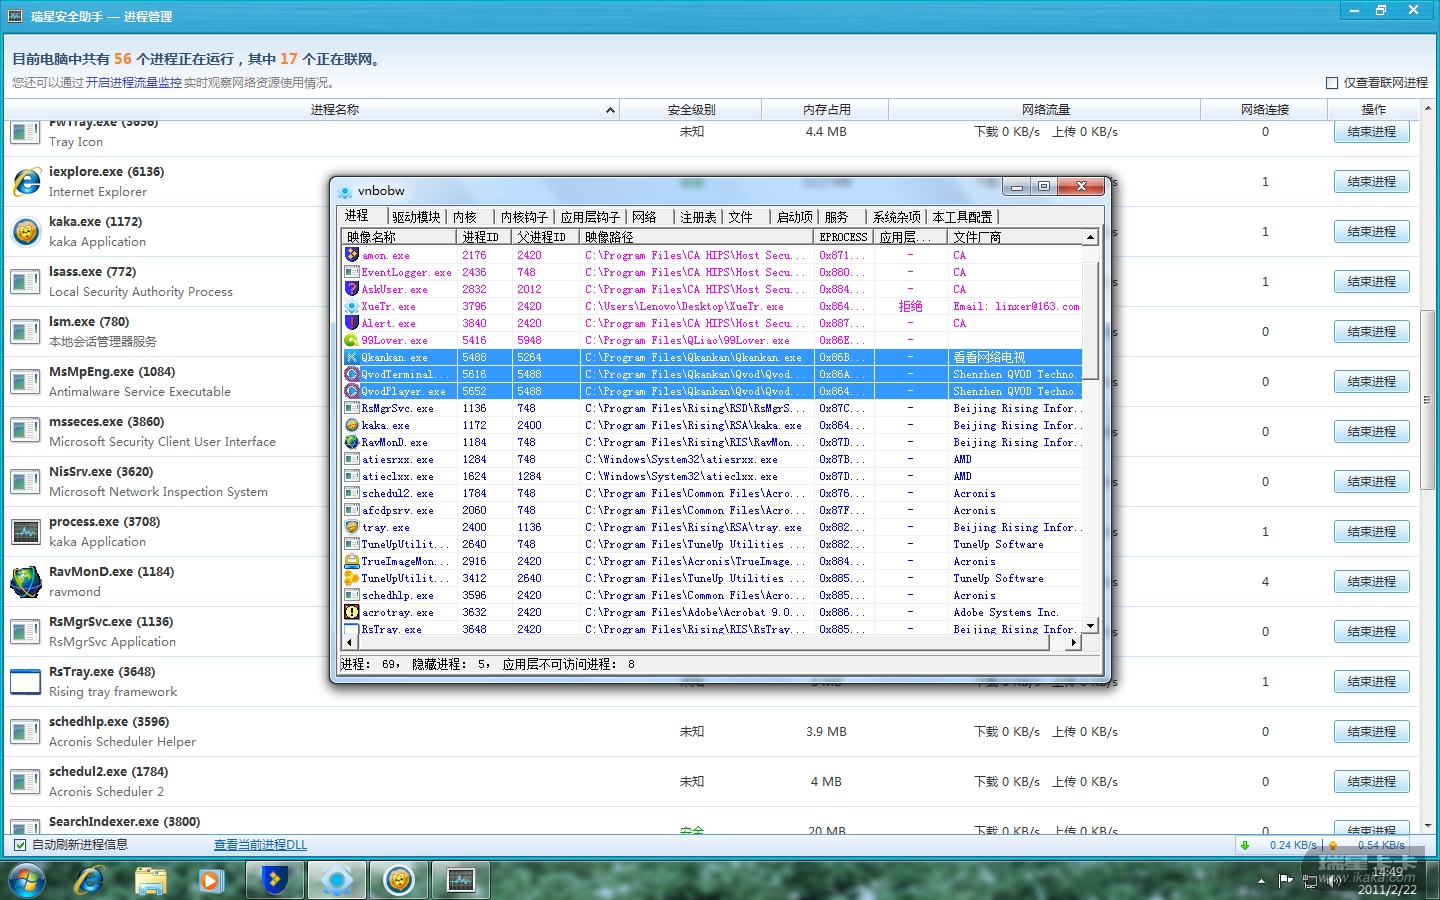Click the vnbobw list scroll down arrow
The image size is (1440, 900).
click(x=1090, y=626)
